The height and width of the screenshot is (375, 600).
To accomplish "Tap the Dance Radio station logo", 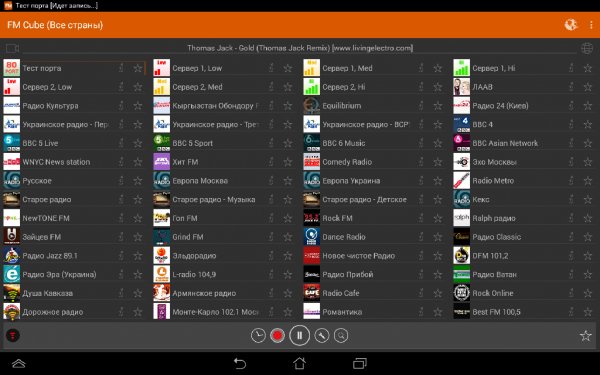I will (x=311, y=236).
